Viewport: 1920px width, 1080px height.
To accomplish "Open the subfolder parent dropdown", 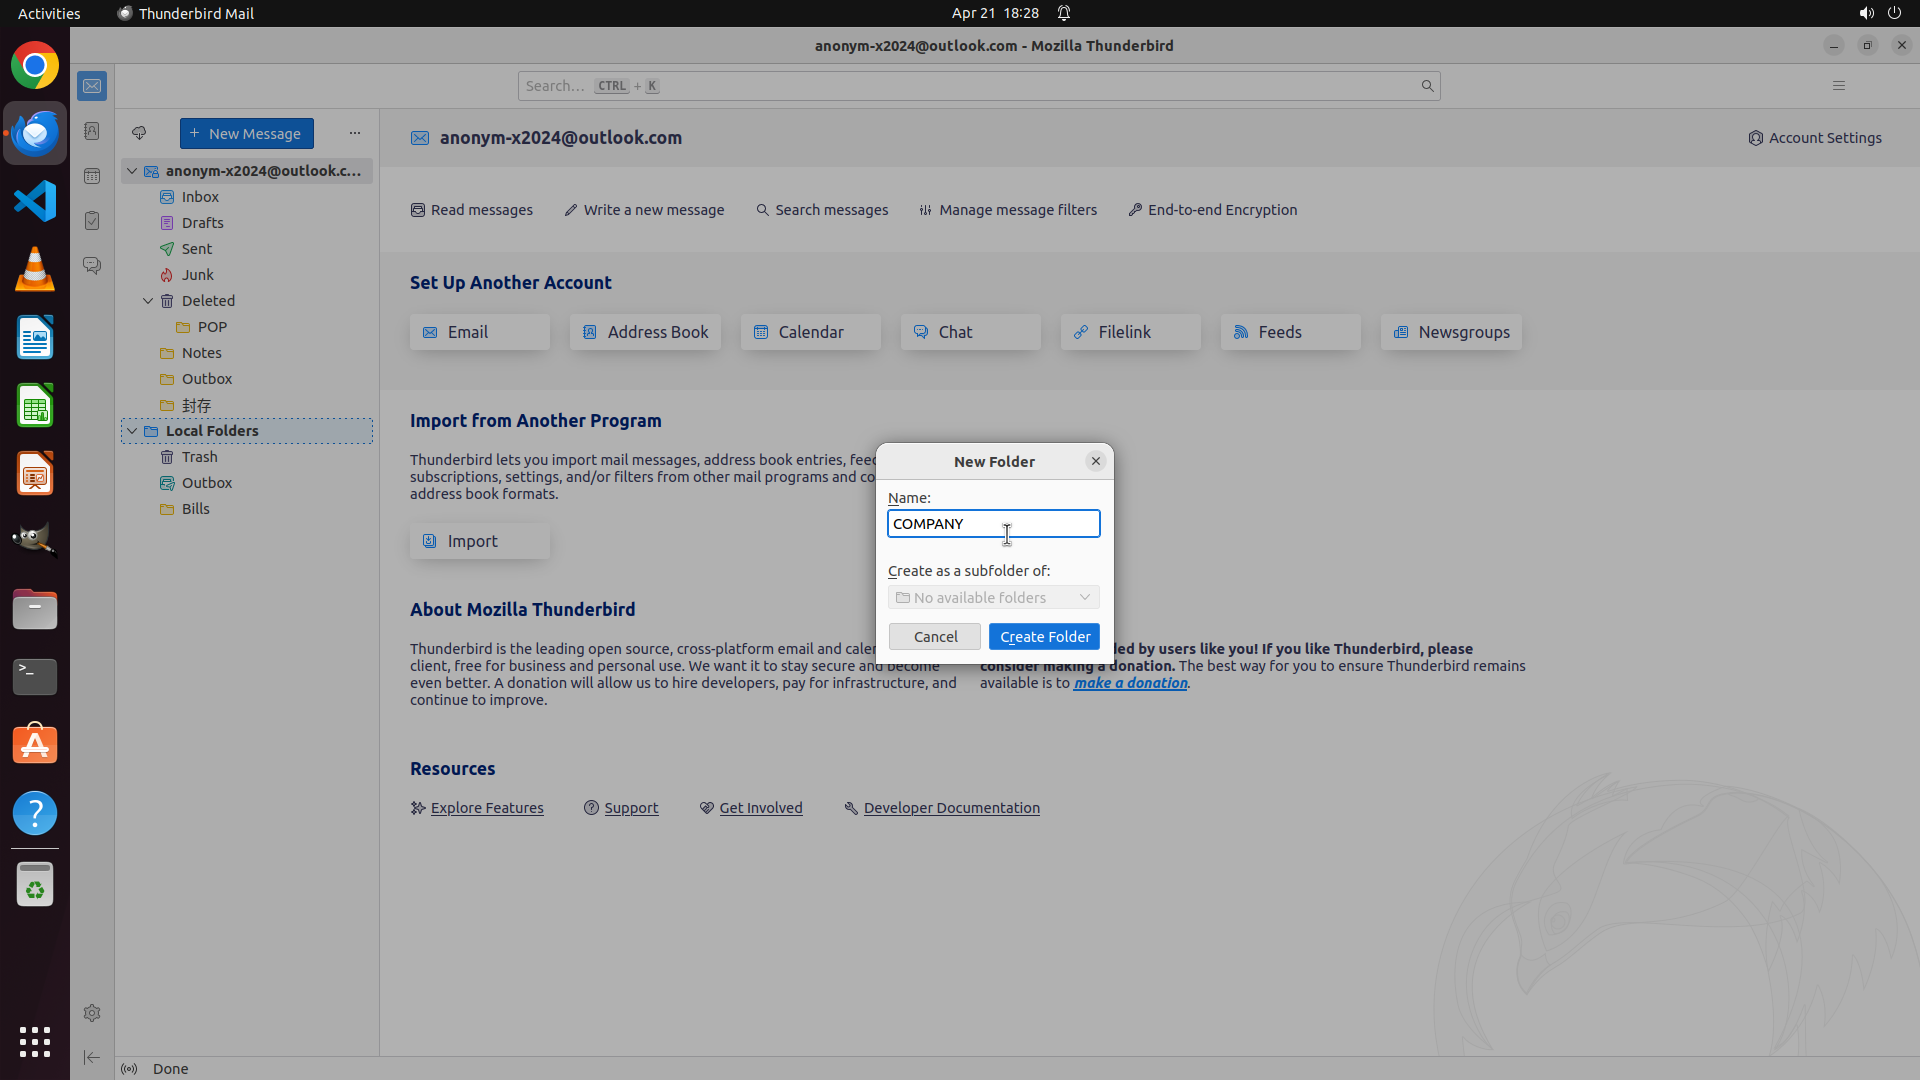I will pyautogui.click(x=993, y=597).
